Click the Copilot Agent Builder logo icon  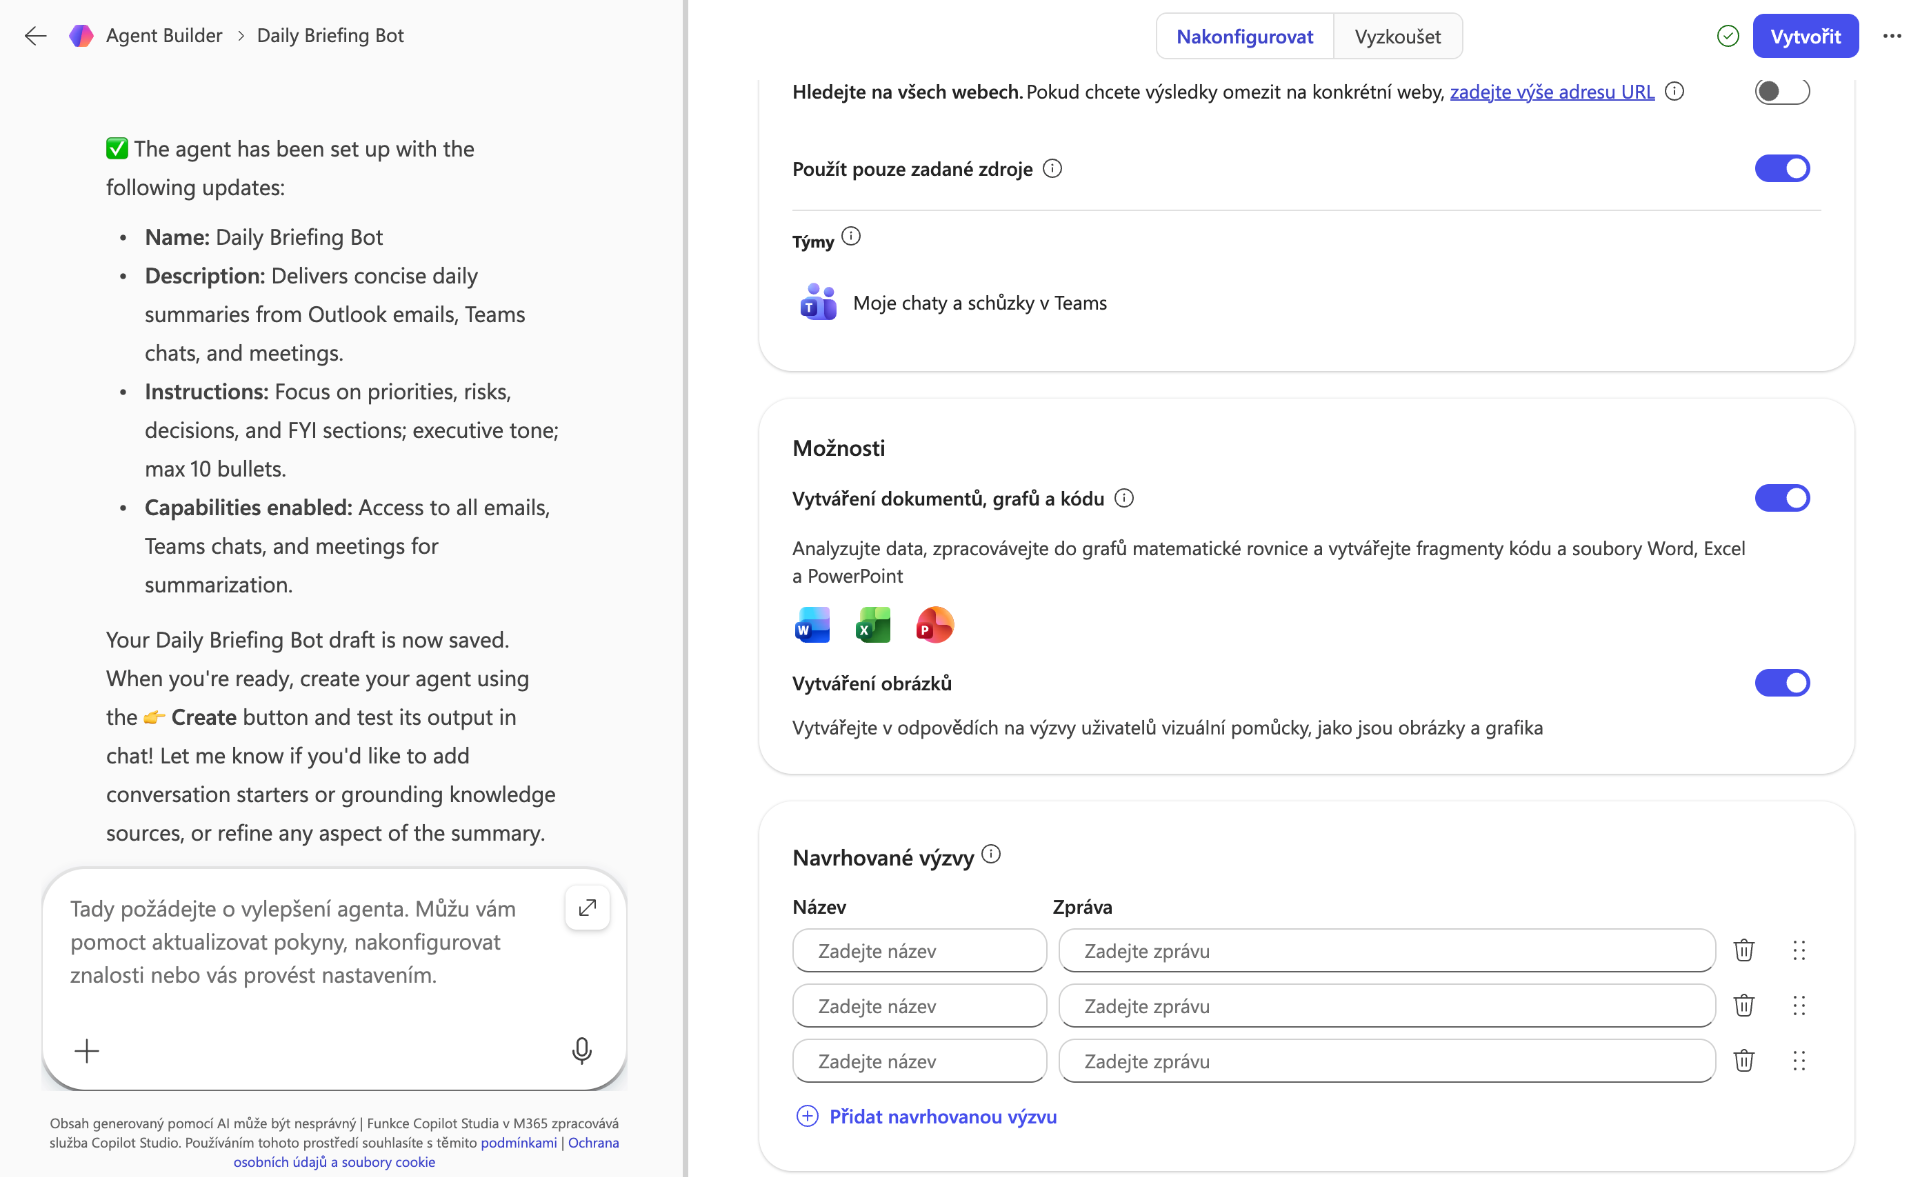[81, 36]
